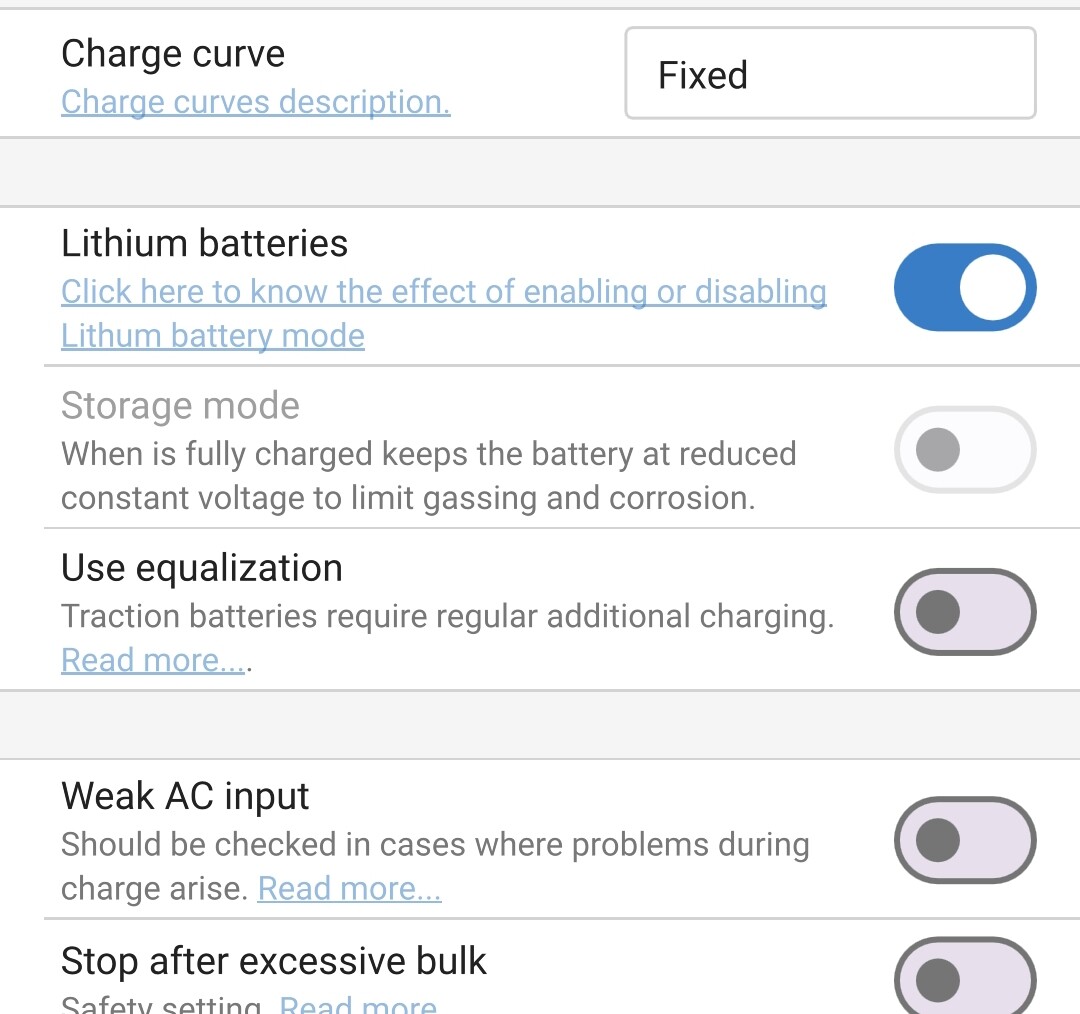Open the Charge curves description link
Image resolution: width=1080 pixels, height=1014 pixels.
(x=255, y=102)
